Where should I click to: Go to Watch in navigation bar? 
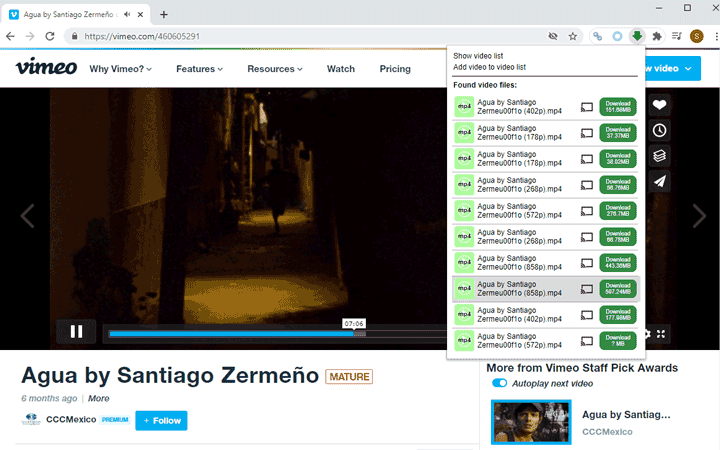(341, 69)
